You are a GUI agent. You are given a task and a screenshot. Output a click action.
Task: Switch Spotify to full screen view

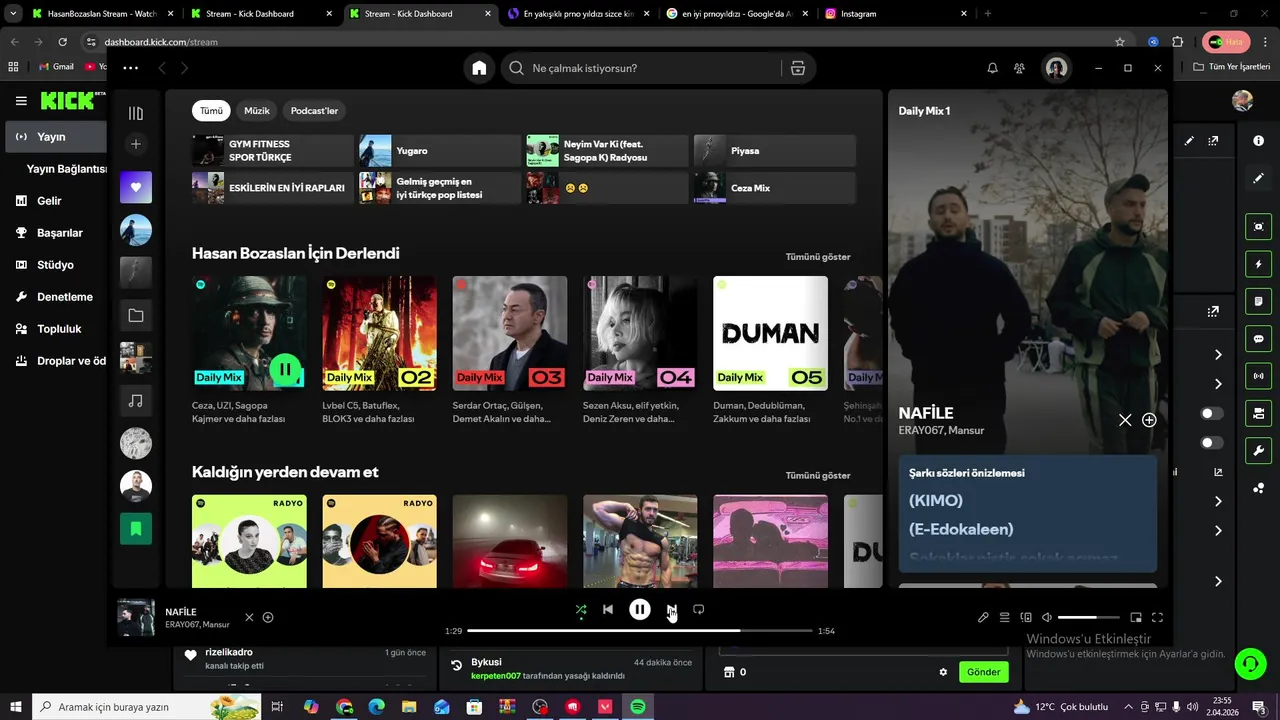1158,618
